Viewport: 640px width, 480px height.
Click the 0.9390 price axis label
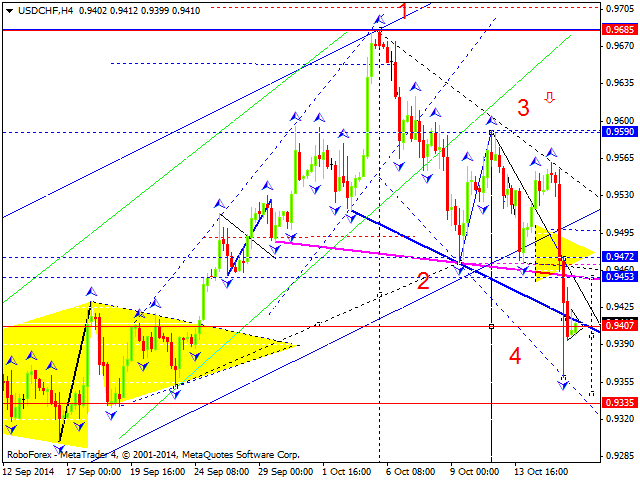pos(620,344)
